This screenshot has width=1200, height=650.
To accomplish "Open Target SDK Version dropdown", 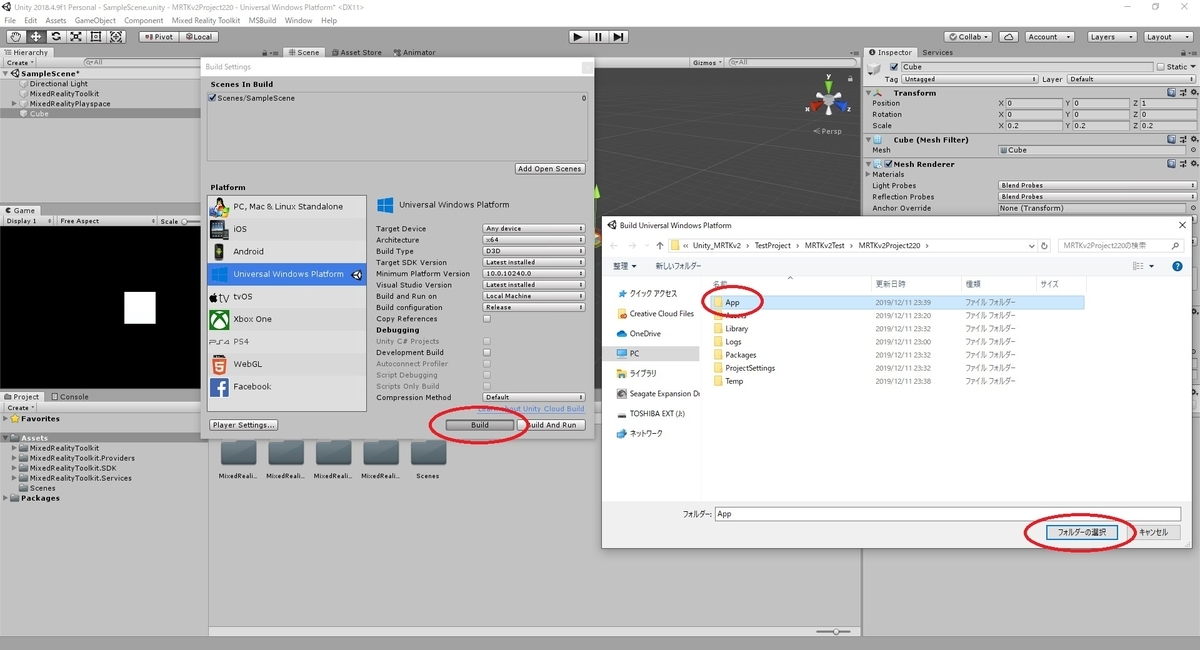I will [x=534, y=262].
